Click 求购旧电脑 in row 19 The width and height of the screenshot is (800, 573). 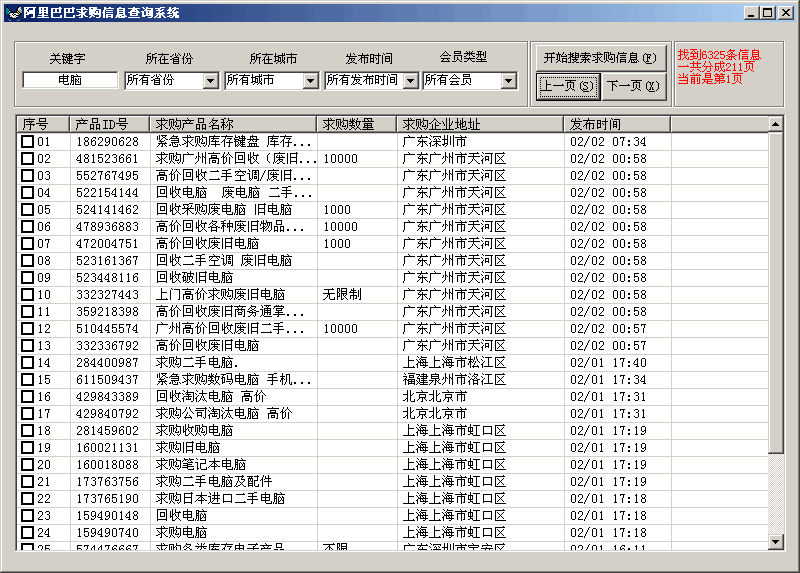click(188, 447)
